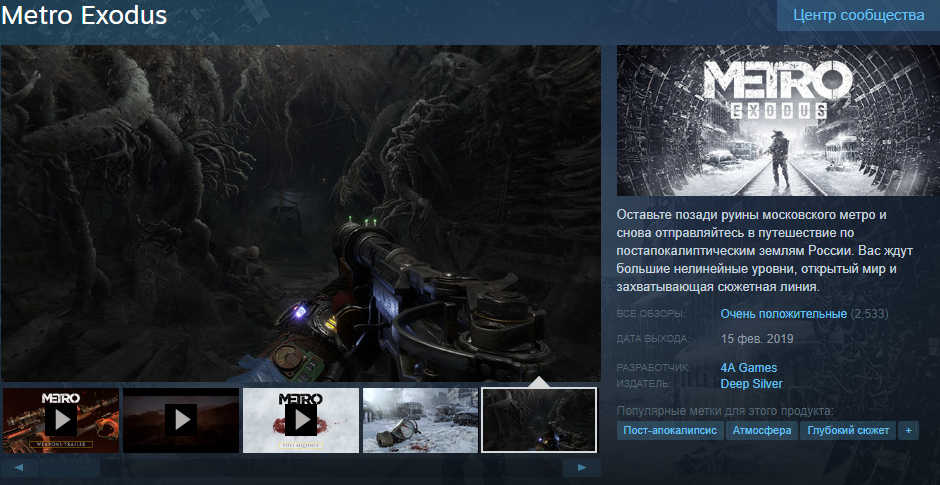Image resolution: width=940 pixels, height=485 pixels.
Task: Click the thumbnail strip scrollbar track
Action: click(x=301, y=468)
